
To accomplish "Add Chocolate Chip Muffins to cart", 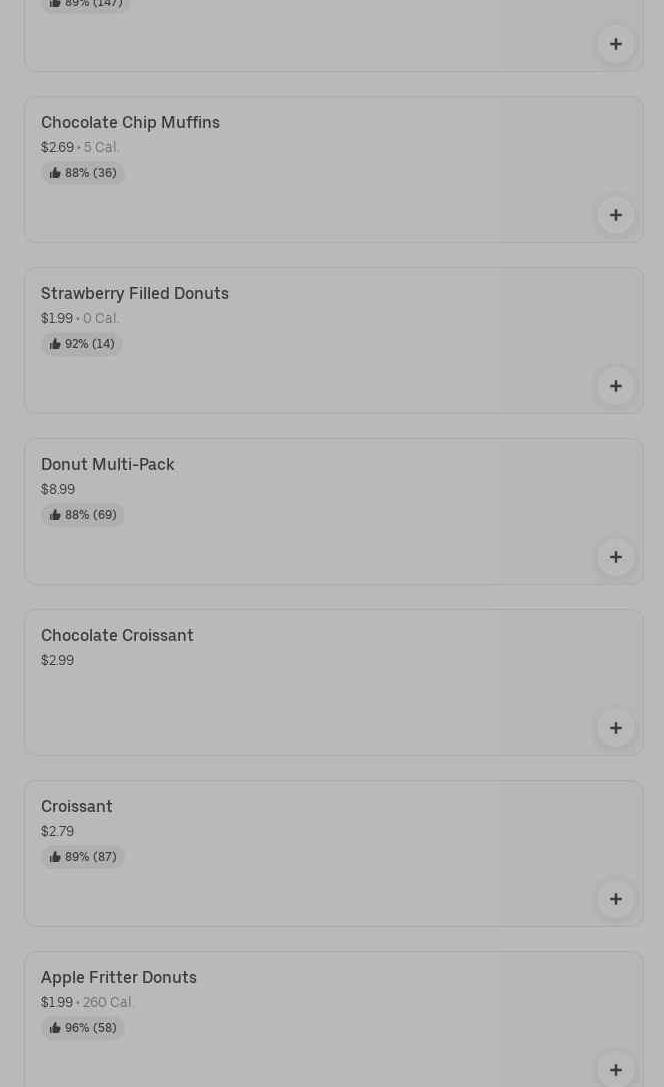I will pos(615,215).
